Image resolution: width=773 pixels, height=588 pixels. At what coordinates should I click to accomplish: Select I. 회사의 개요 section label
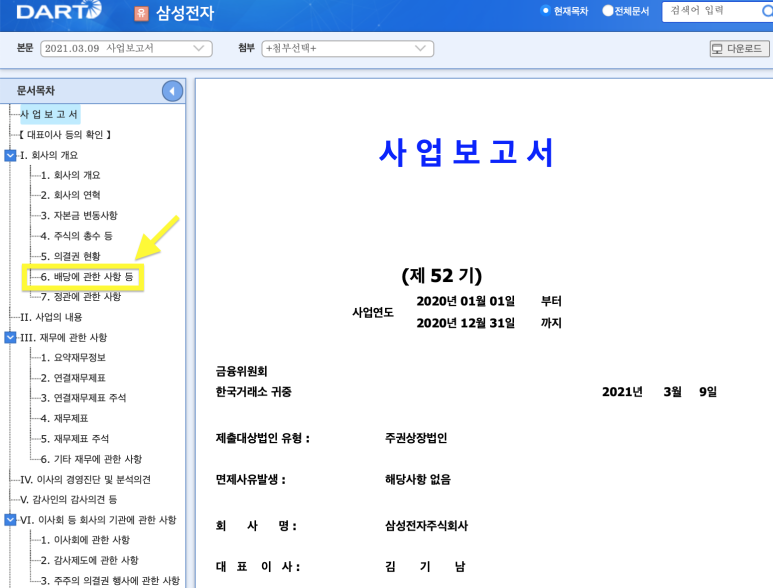[49, 155]
